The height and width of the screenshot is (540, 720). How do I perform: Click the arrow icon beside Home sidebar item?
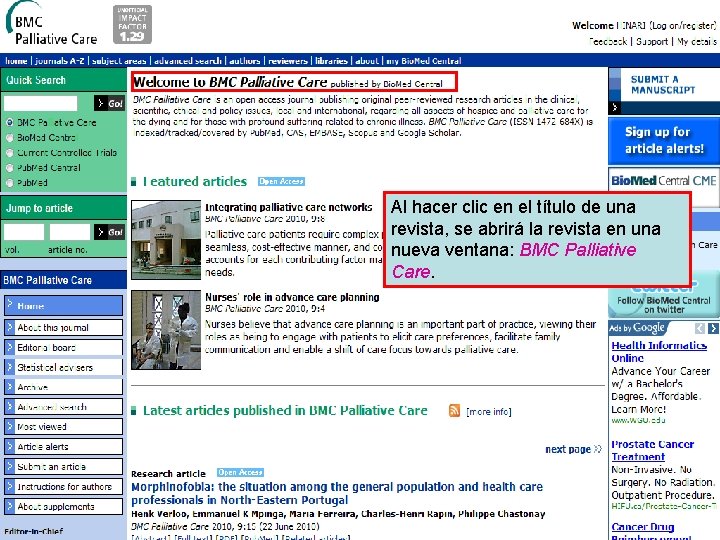[10, 305]
